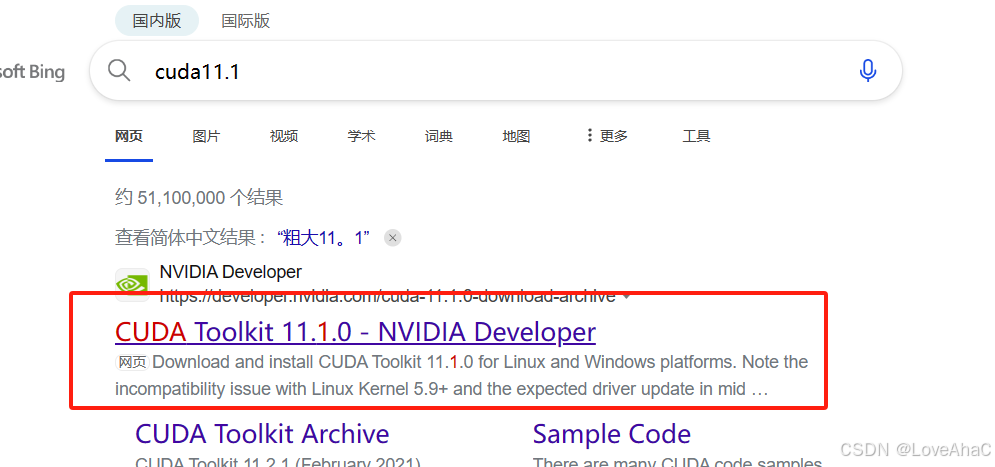
Task: Expand the URL dropdown arrow for NVIDIA result
Action: tap(627, 296)
